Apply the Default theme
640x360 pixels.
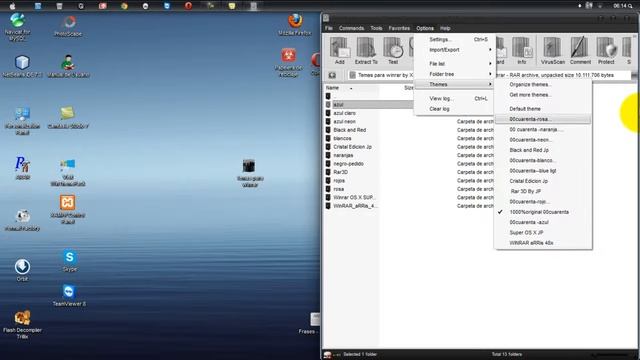[542, 109]
